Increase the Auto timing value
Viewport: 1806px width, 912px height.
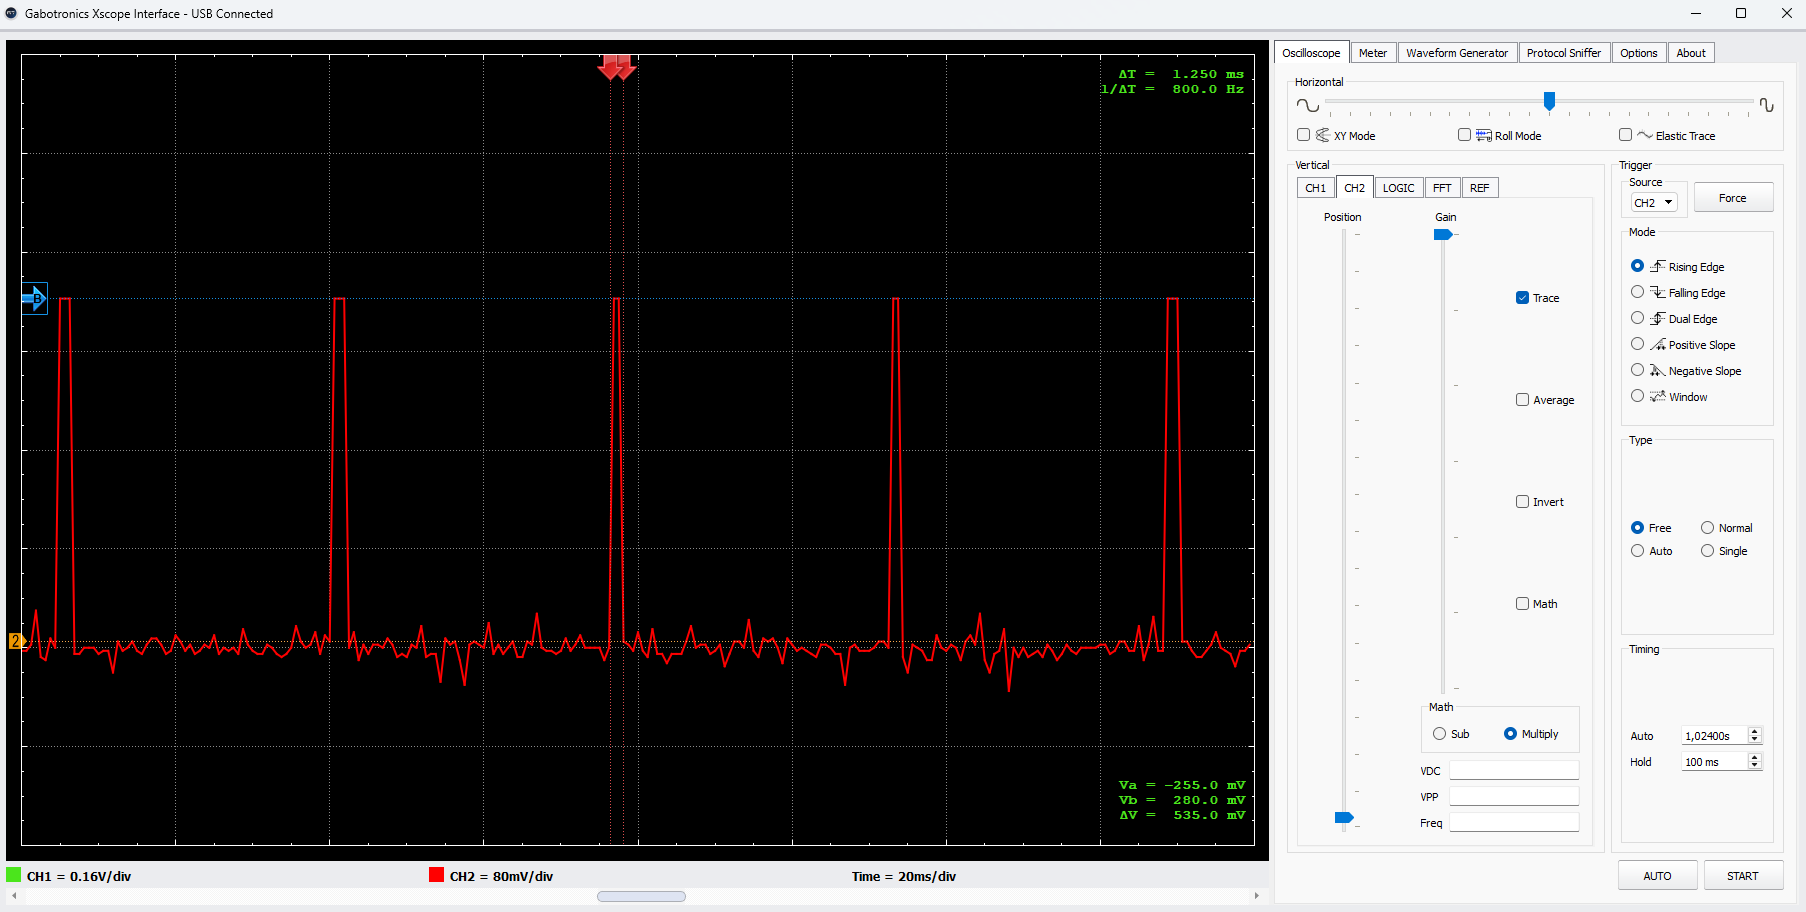pyautogui.click(x=1754, y=732)
